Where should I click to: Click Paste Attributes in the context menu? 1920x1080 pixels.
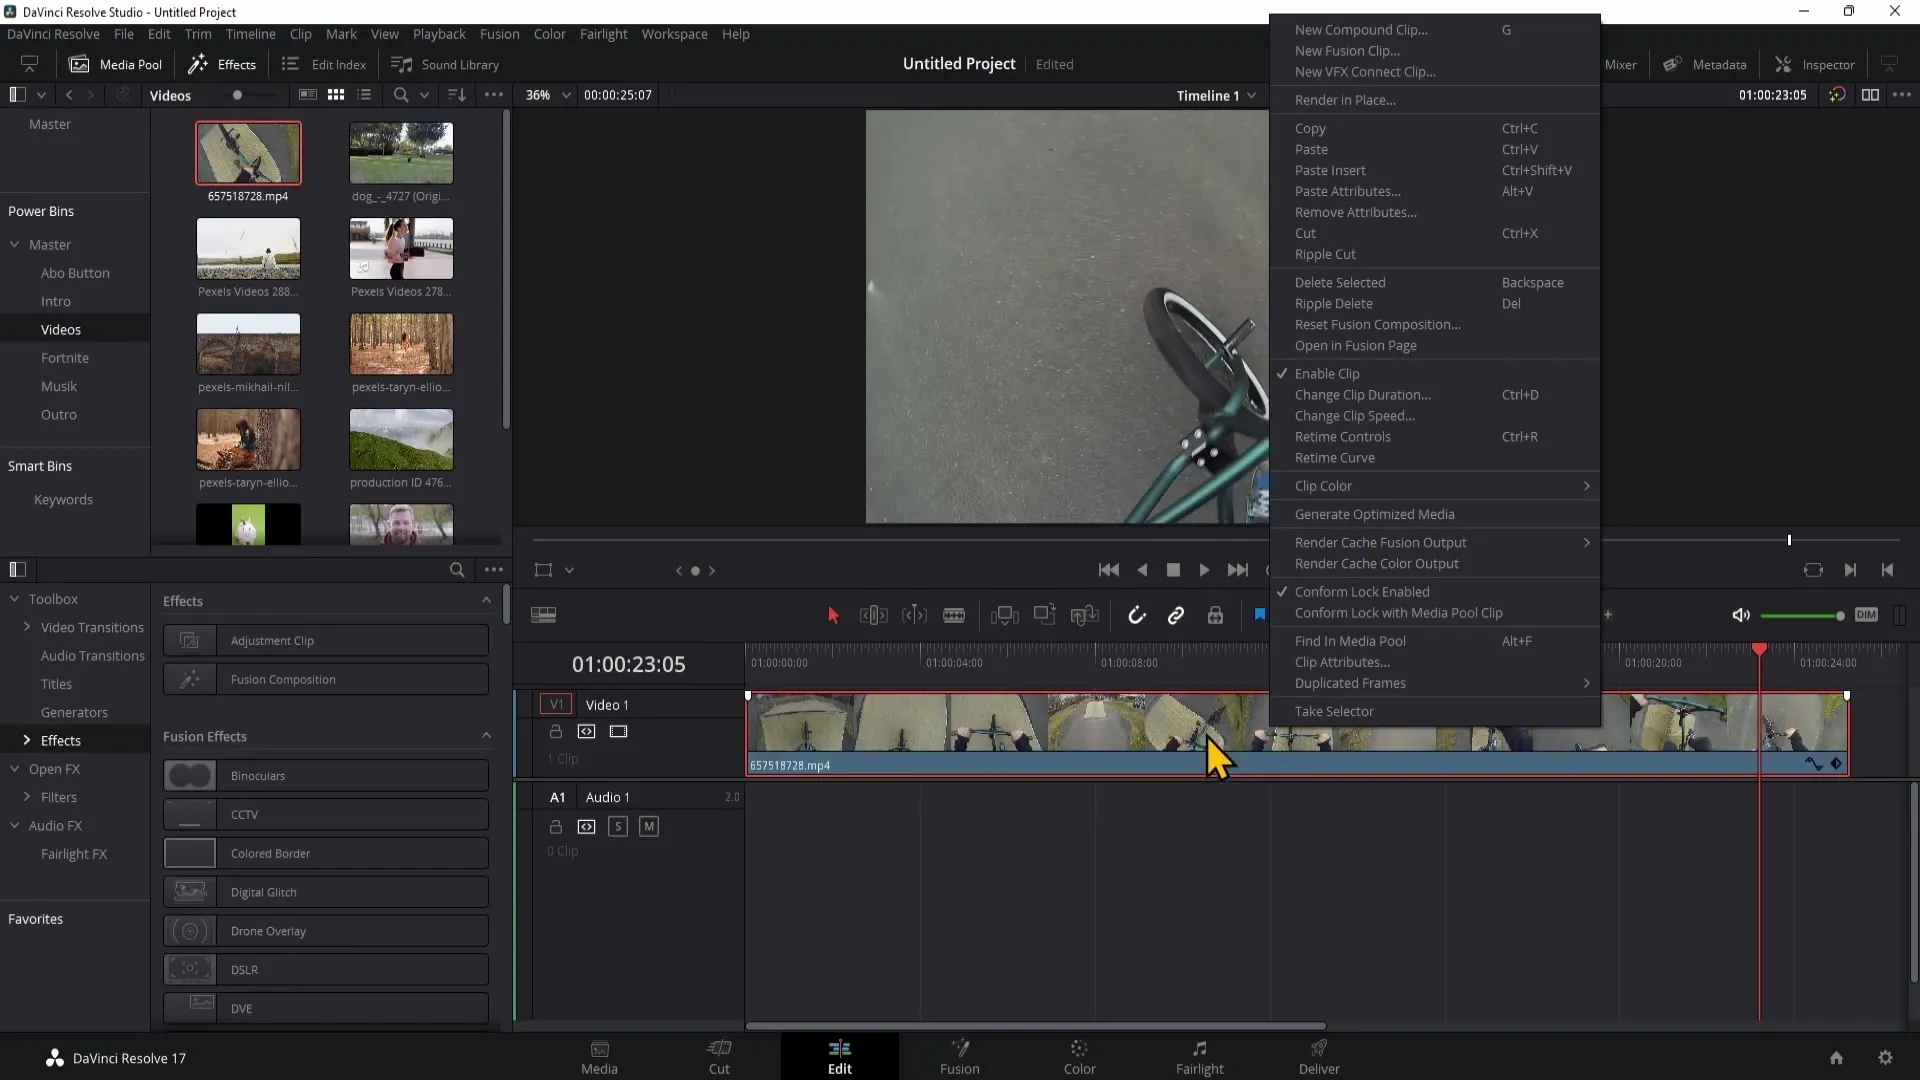tap(1348, 191)
